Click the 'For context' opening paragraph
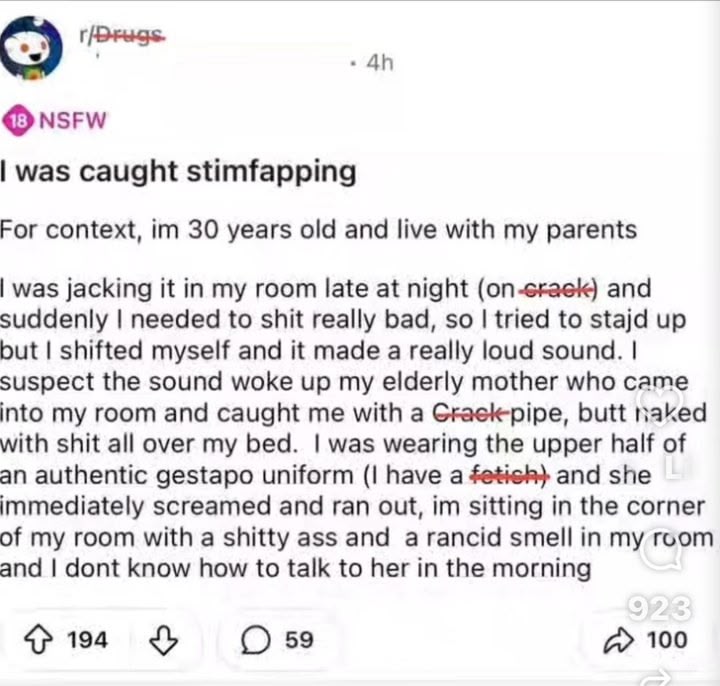Viewport: 720px width, 686px height. pos(318,229)
